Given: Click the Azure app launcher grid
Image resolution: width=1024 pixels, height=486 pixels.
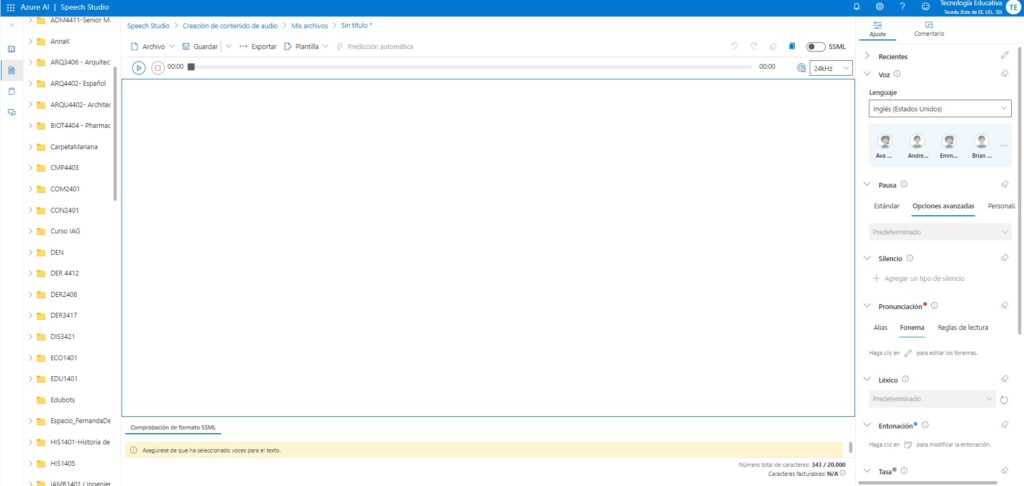Looking at the screenshot, I should (x=10, y=7).
